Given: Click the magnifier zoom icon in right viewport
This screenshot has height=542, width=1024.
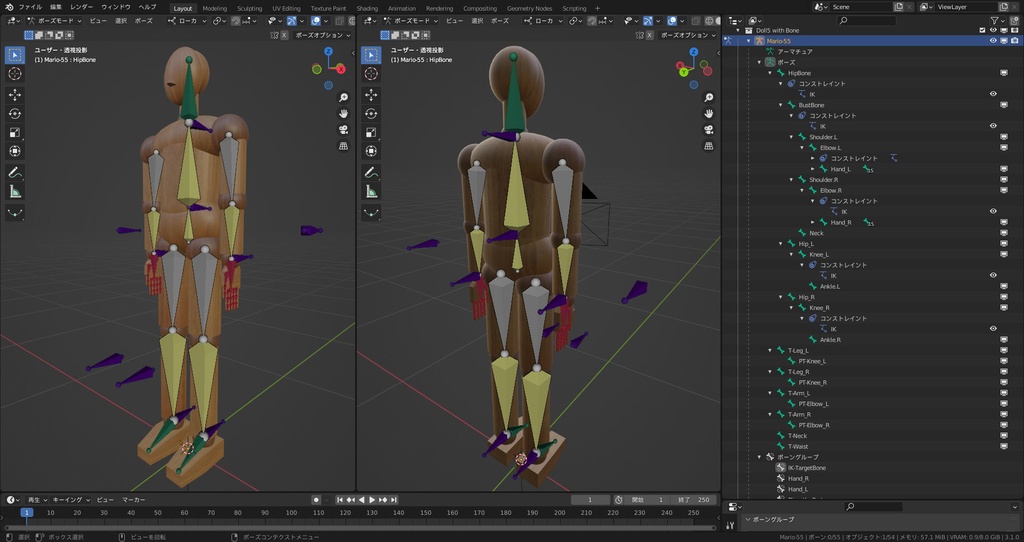Looking at the screenshot, I should point(708,98).
